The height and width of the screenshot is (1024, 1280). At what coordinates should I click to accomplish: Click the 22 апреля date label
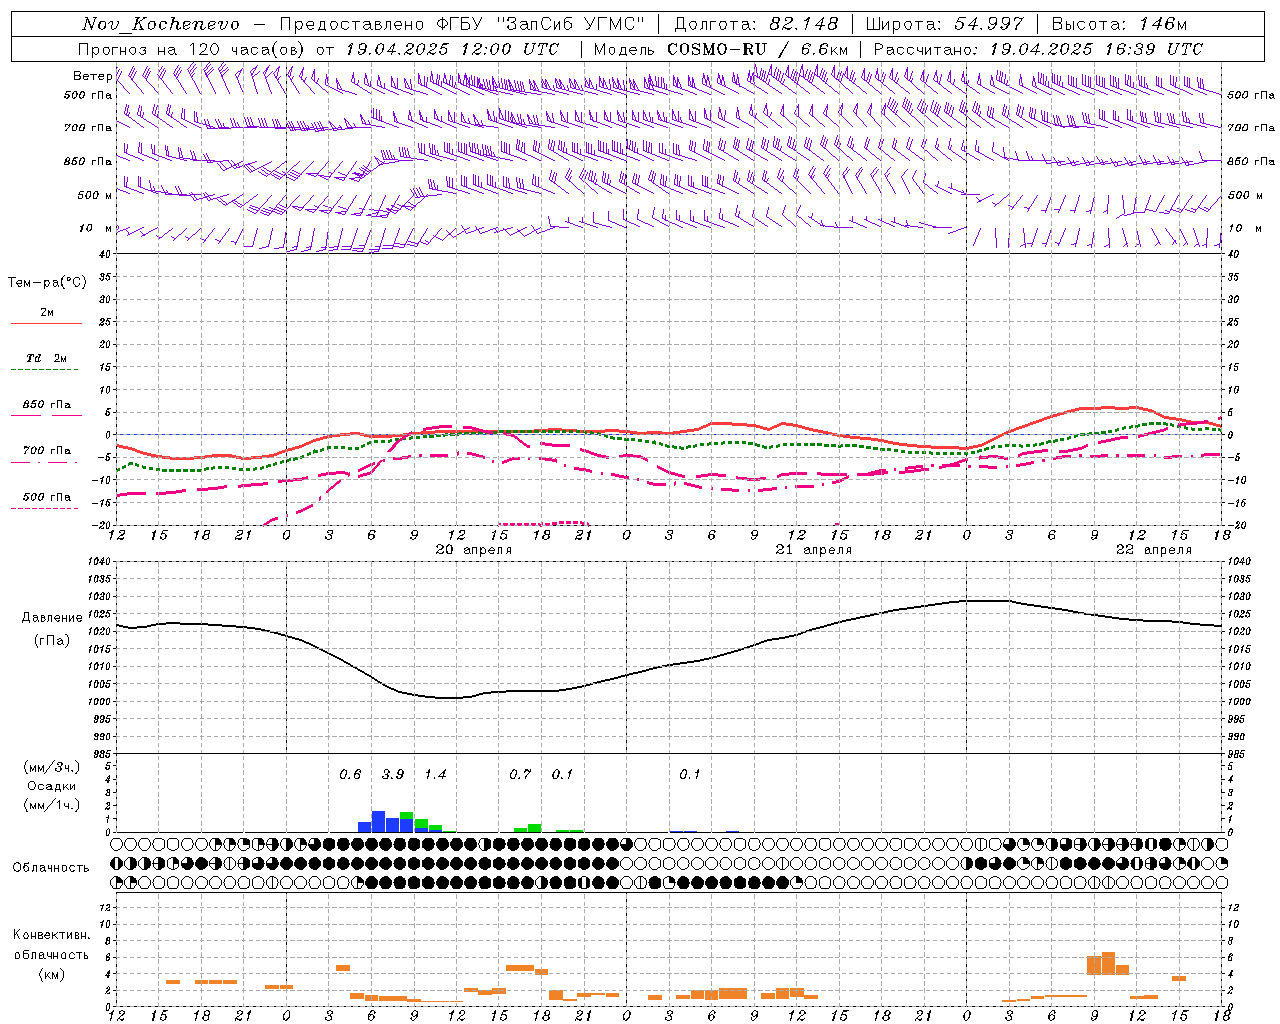point(1153,550)
